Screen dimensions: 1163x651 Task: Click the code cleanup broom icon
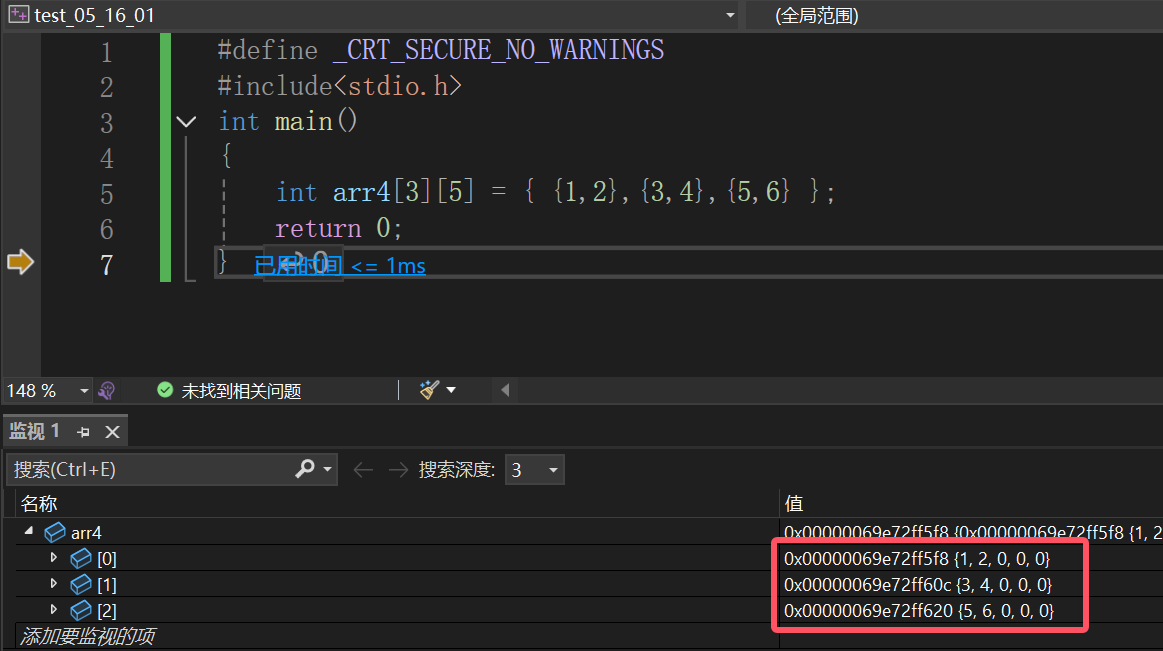point(429,390)
